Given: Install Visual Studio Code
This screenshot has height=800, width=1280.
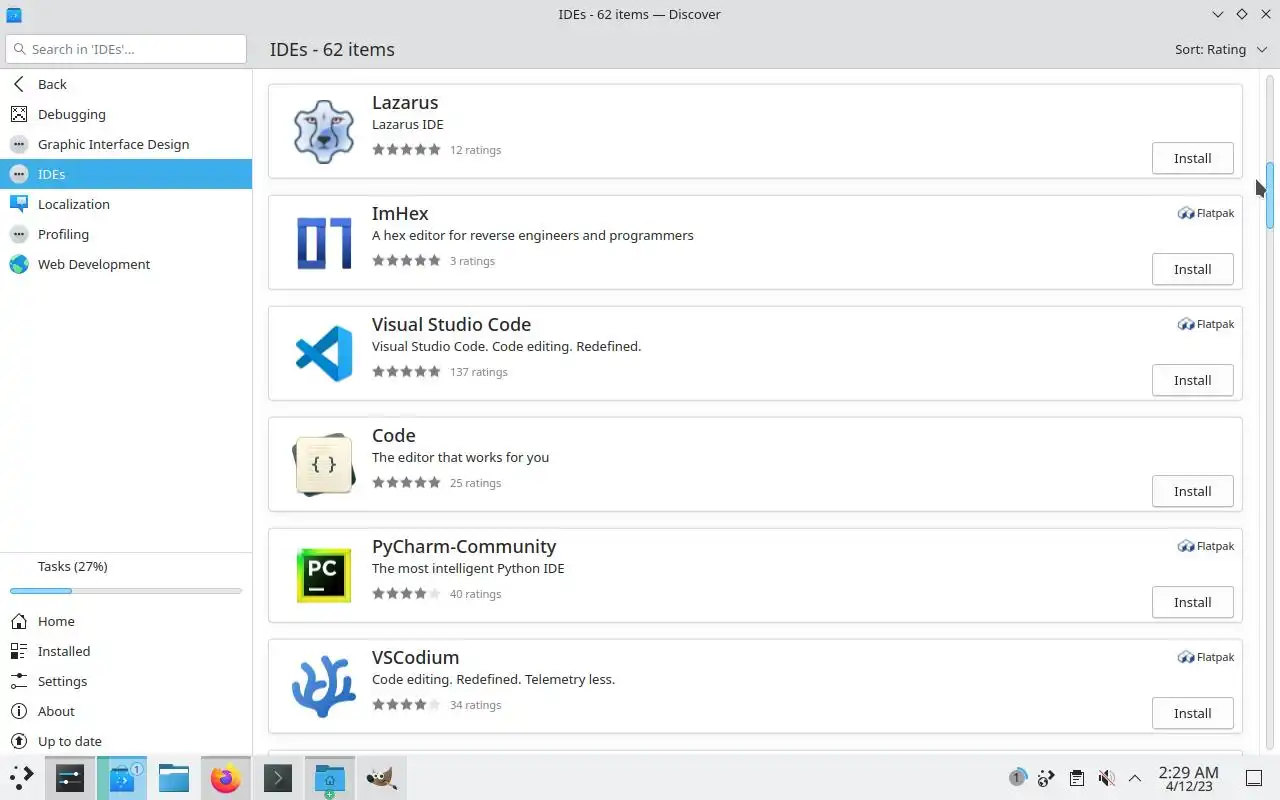Looking at the screenshot, I should 1192,380.
